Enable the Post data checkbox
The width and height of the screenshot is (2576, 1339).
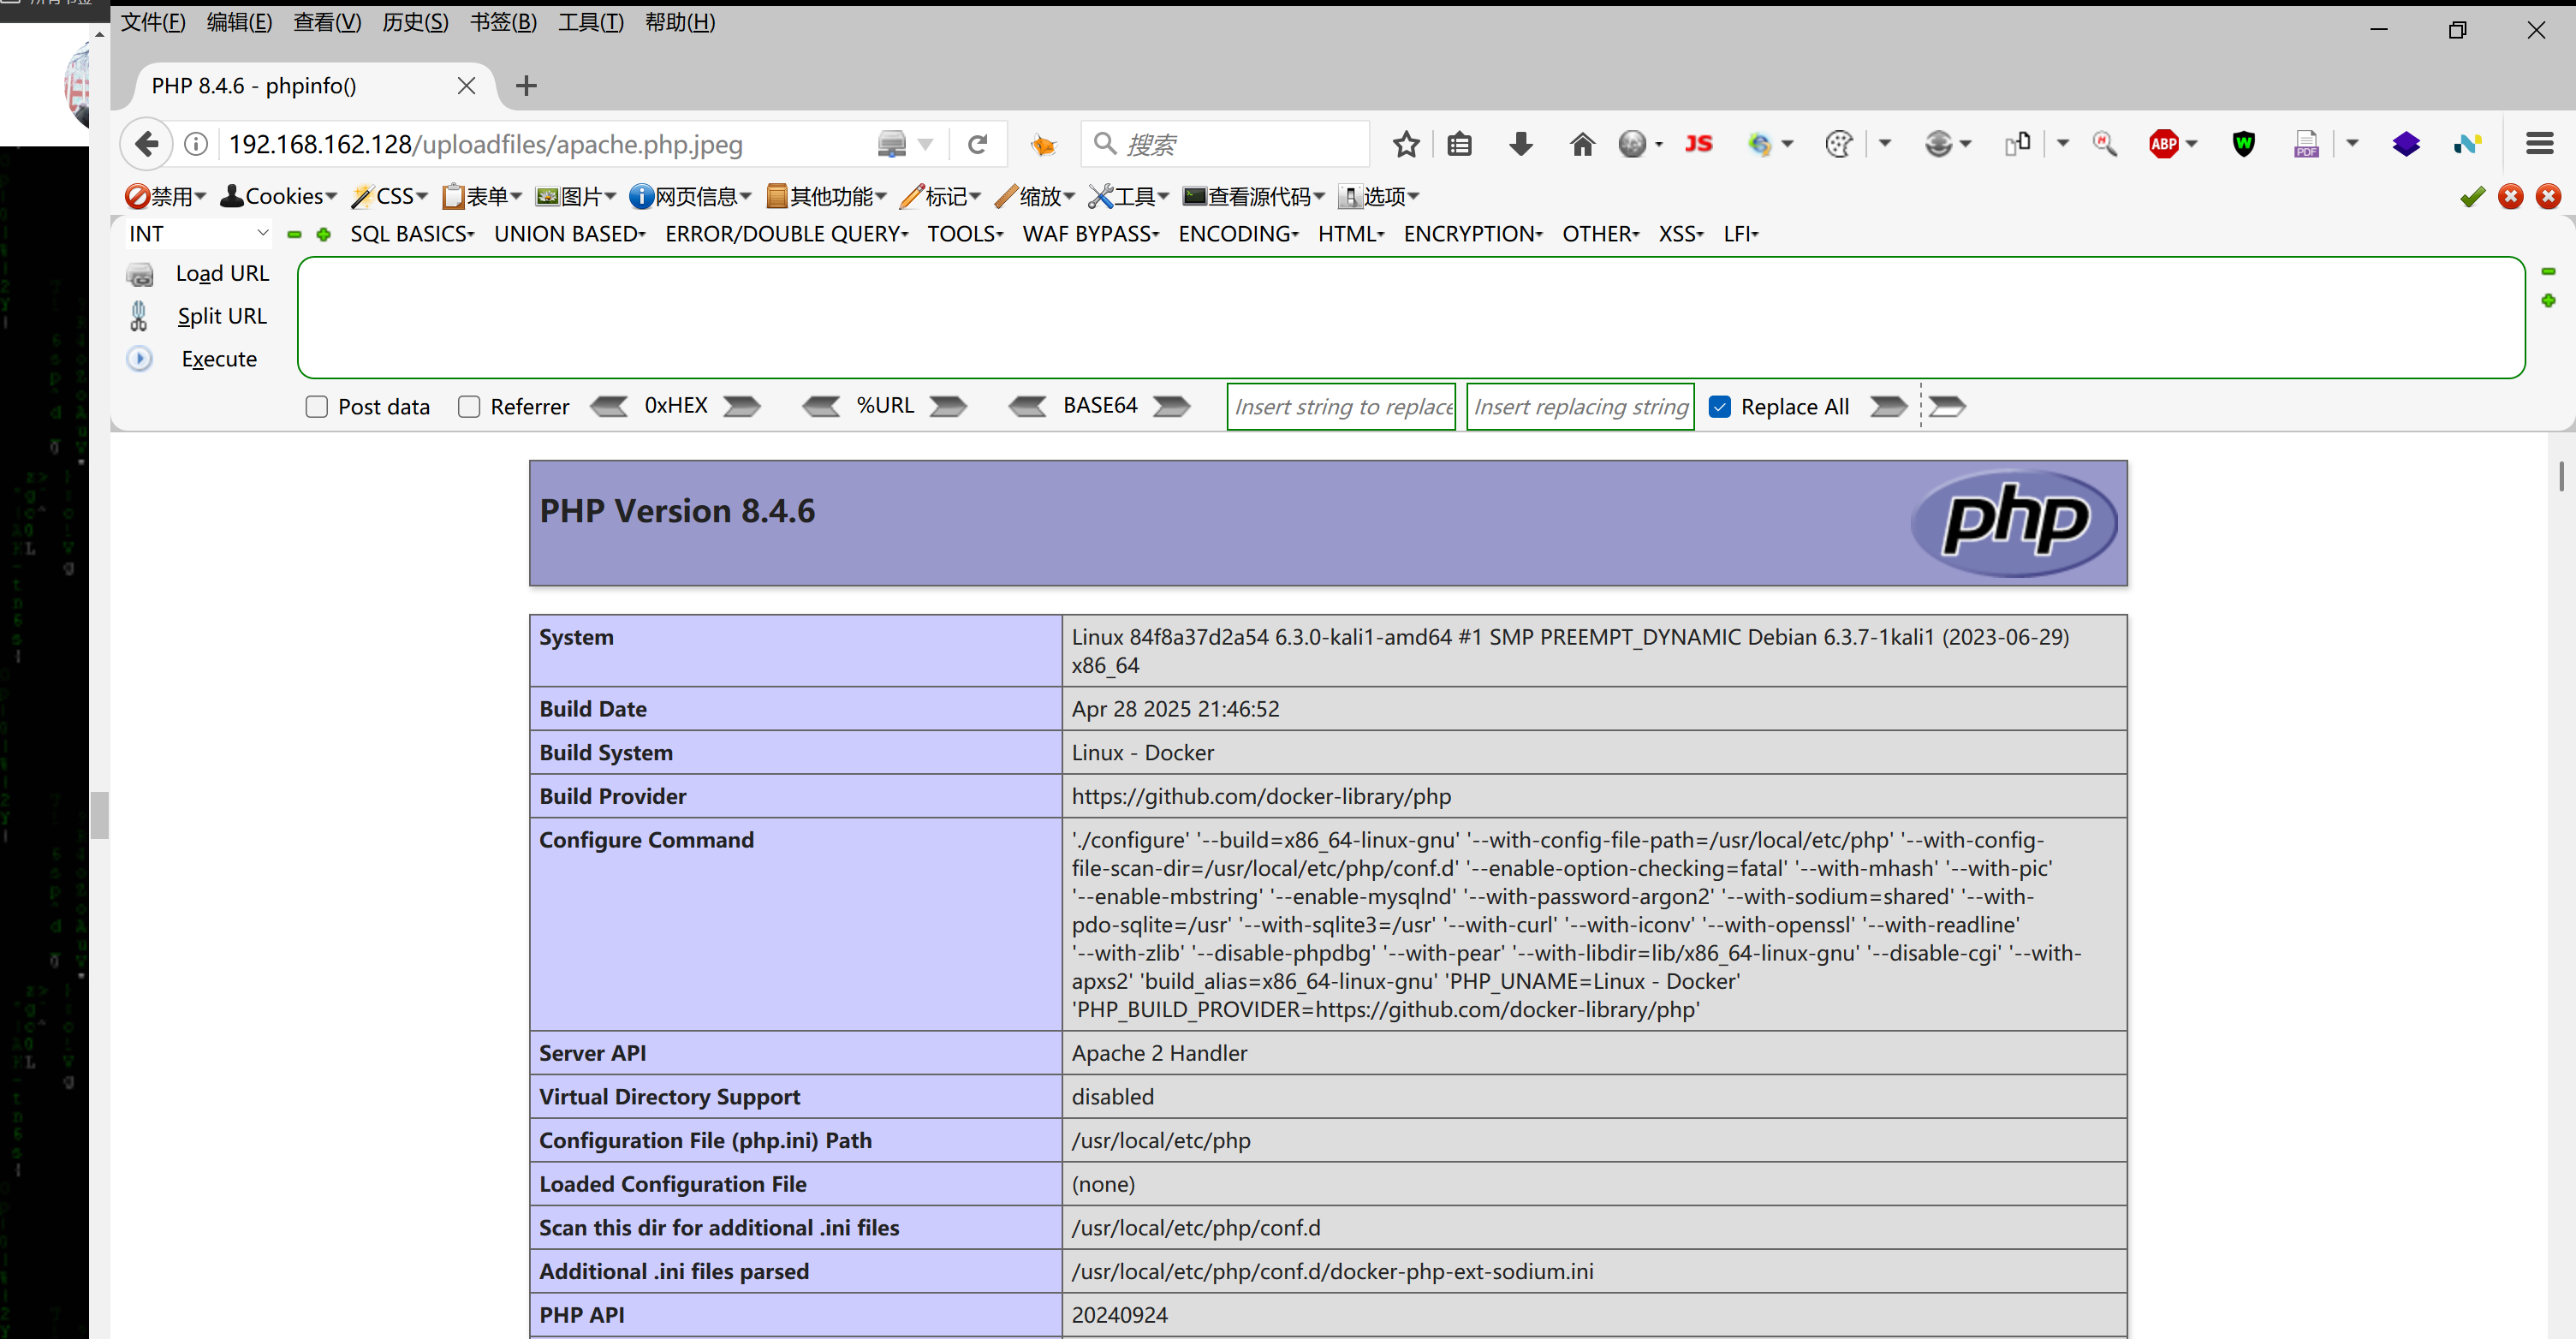pyautogui.click(x=317, y=407)
